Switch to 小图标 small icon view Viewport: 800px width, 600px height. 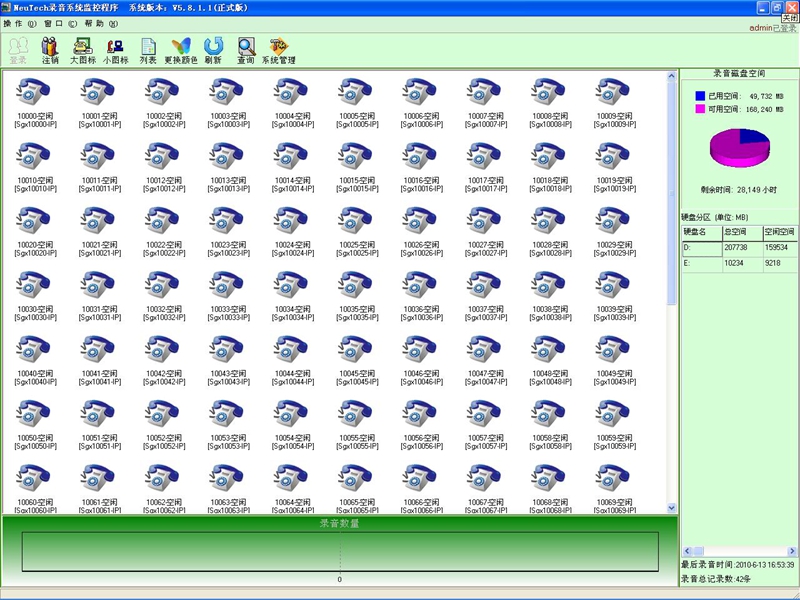[115, 49]
